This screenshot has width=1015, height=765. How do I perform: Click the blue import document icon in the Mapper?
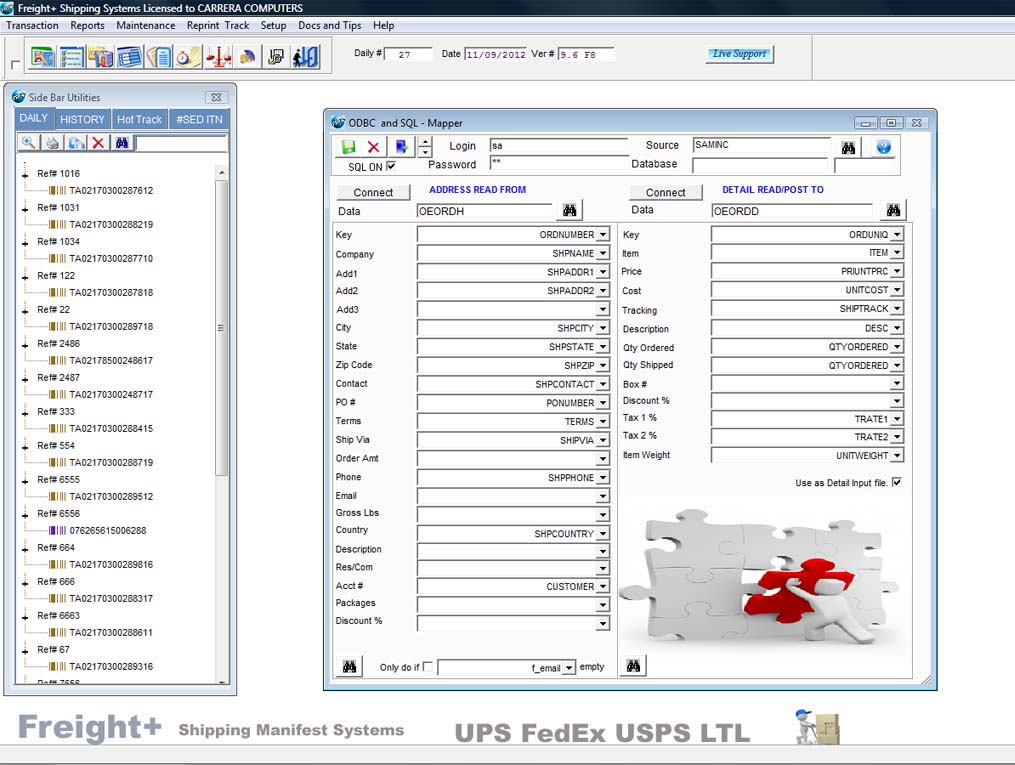pos(401,147)
